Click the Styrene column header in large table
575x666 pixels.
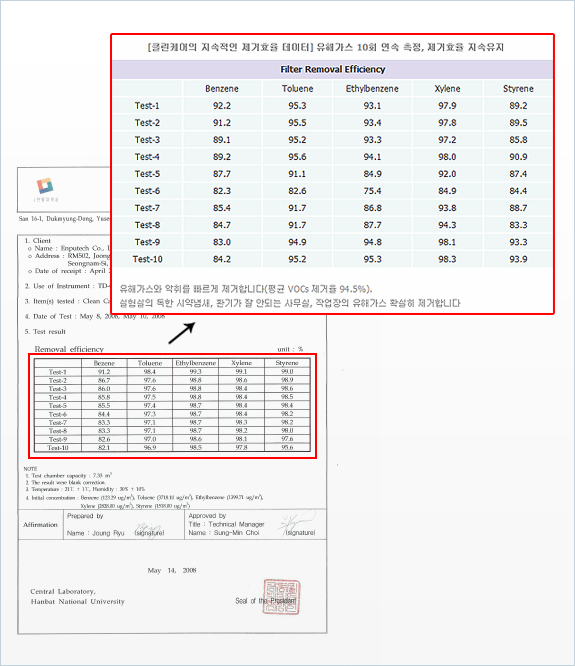click(x=518, y=89)
